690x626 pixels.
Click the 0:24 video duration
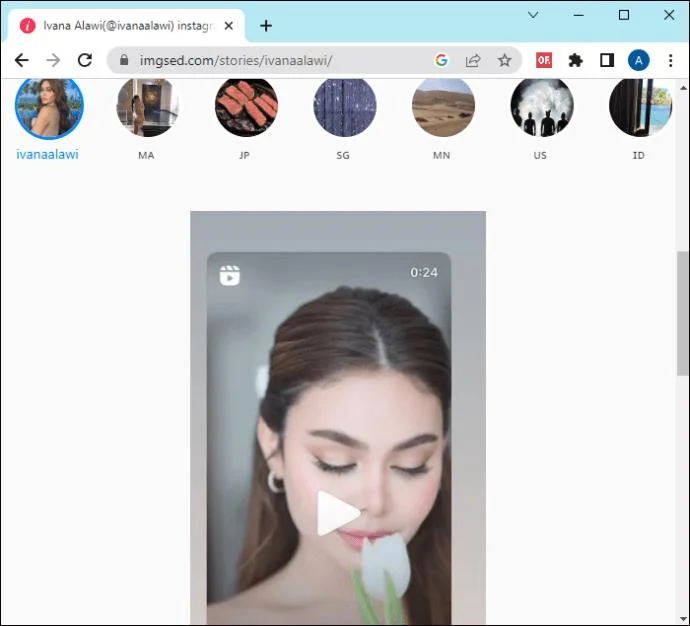(x=424, y=272)
